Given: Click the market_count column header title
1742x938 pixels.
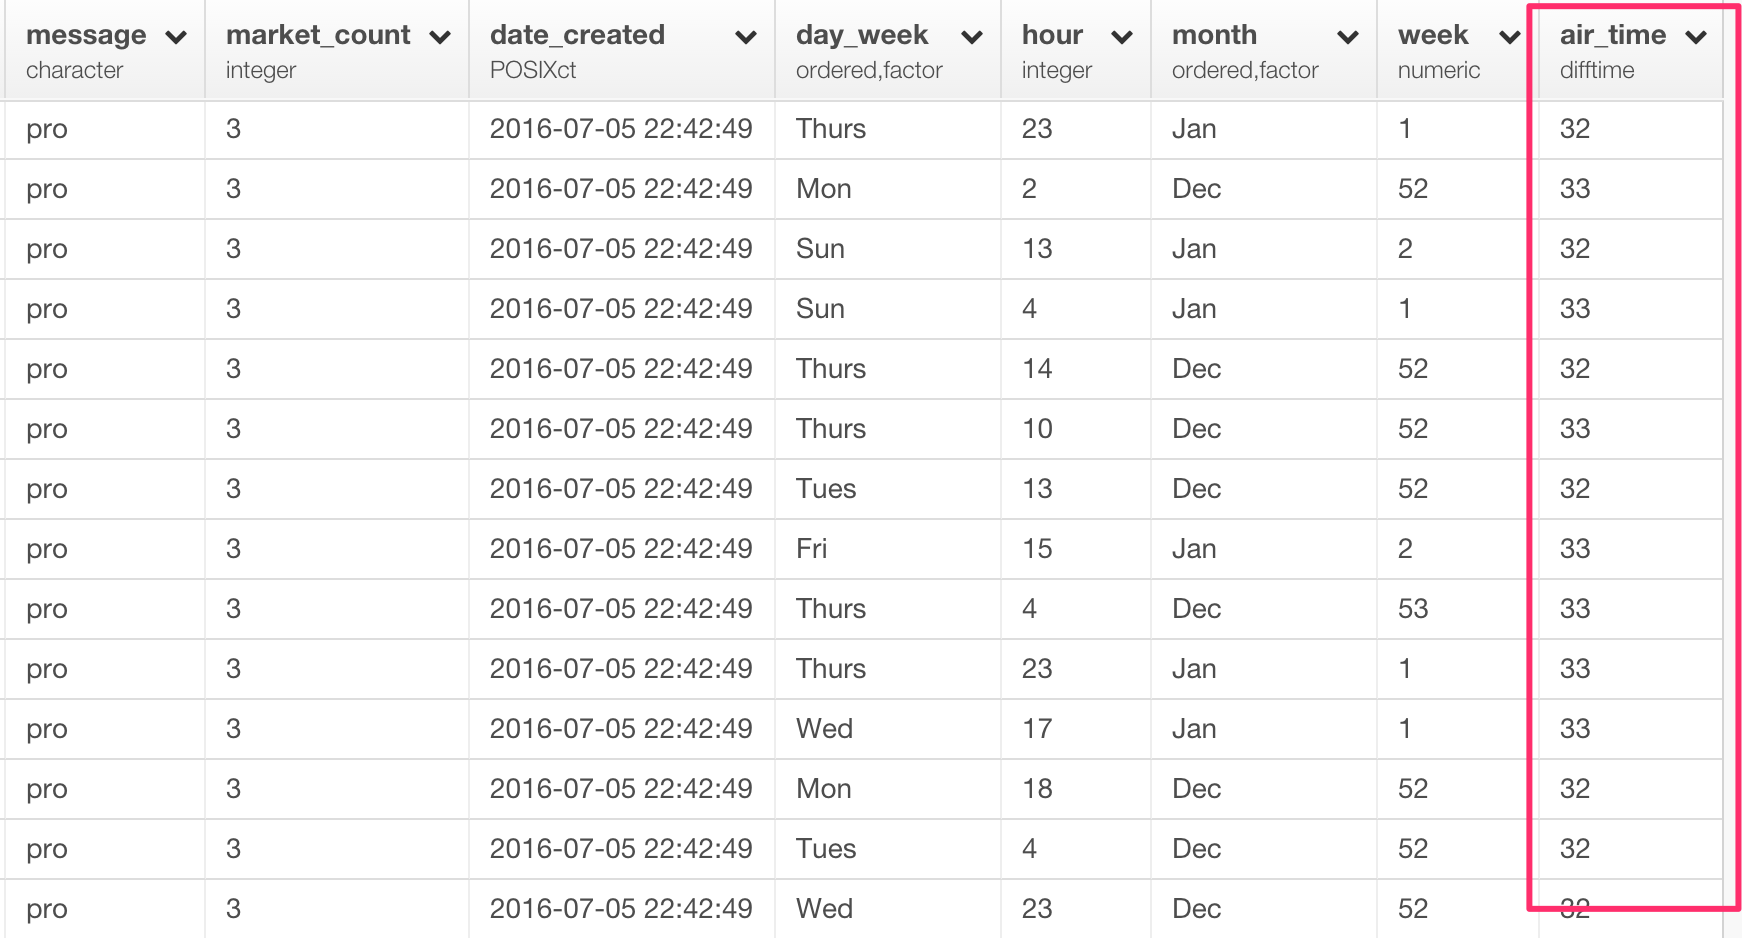Looking at the screenshot, I should point(318,35).
